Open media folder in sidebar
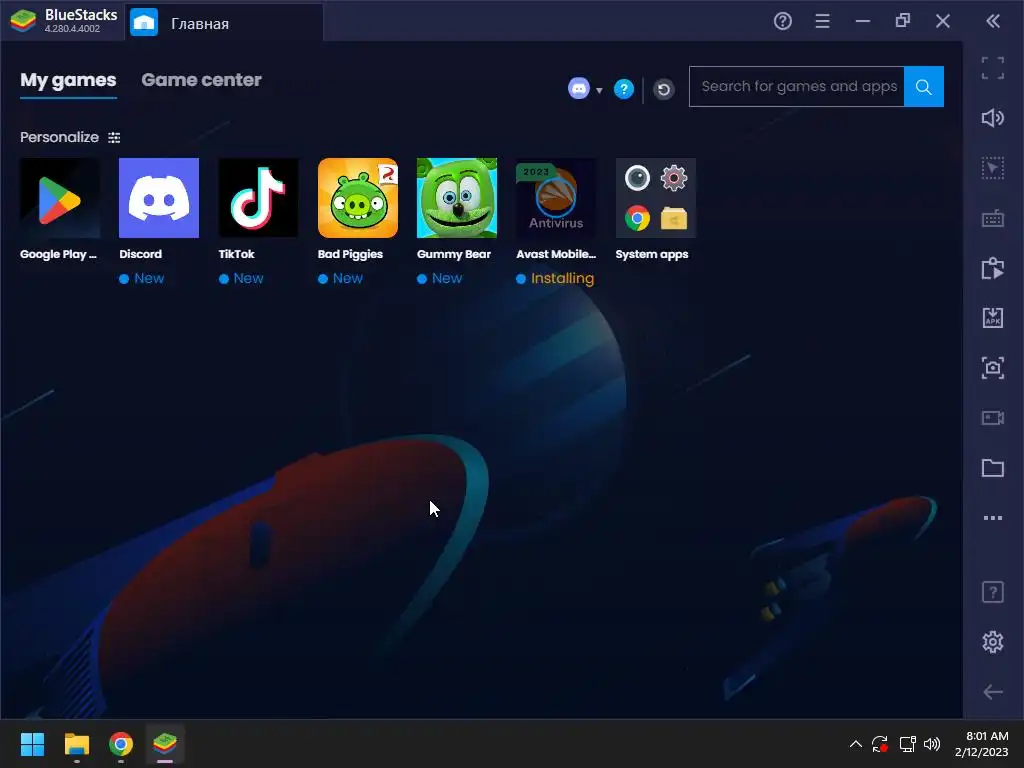Viewport: 1024px width, 768px height. click(x=993, y=468)
